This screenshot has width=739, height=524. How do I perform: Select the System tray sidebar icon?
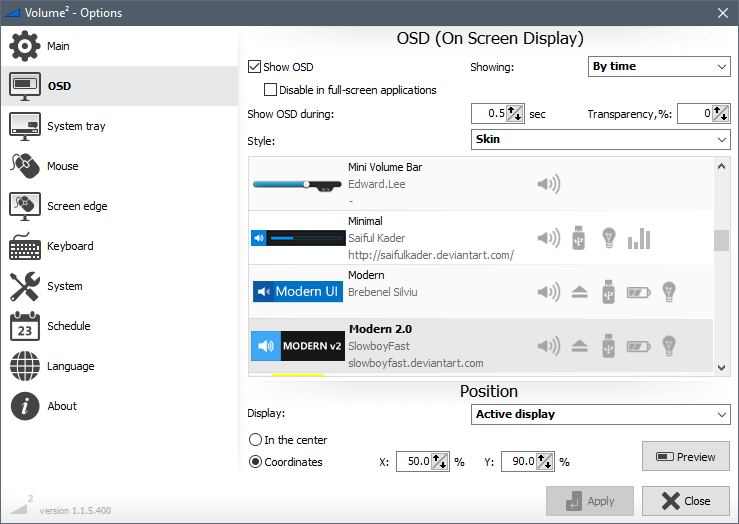point(25,126)
